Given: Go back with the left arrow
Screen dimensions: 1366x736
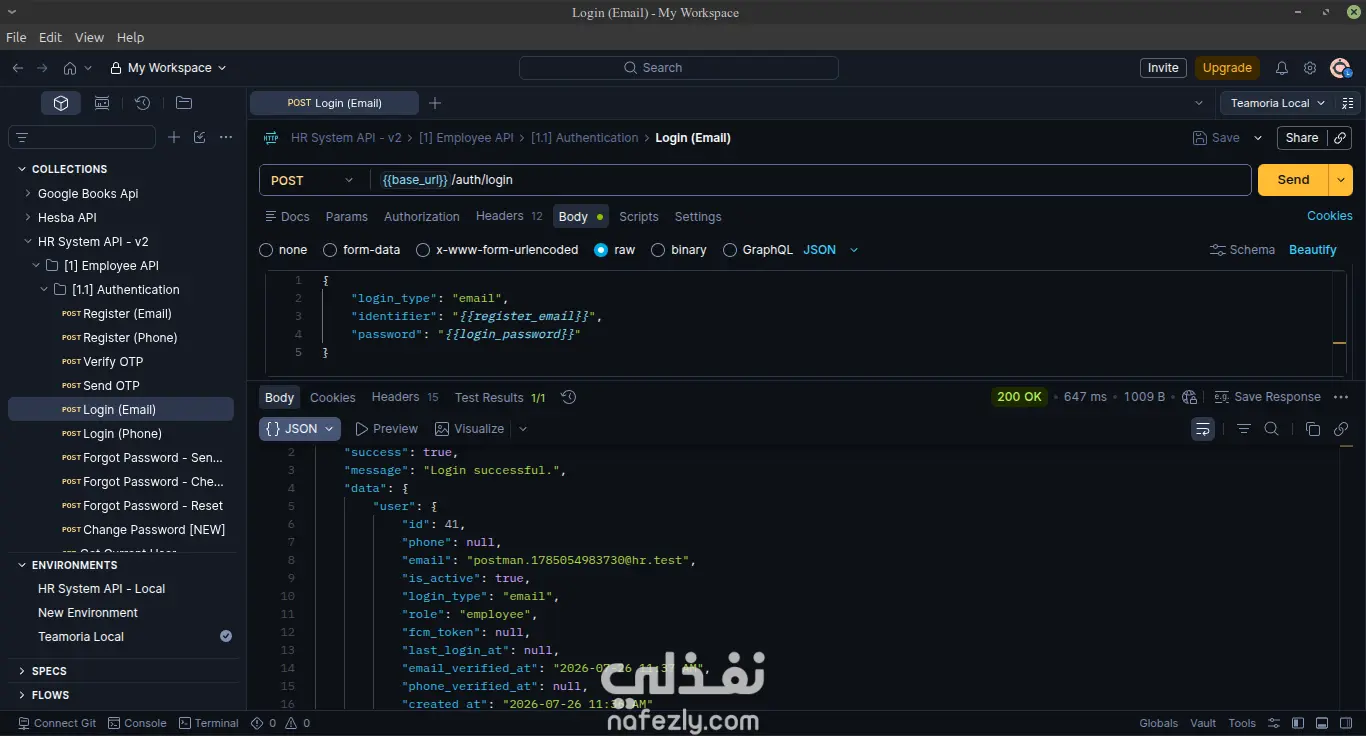Looking at the screenshot, I should pyautogui.click(x=17, y=68).
